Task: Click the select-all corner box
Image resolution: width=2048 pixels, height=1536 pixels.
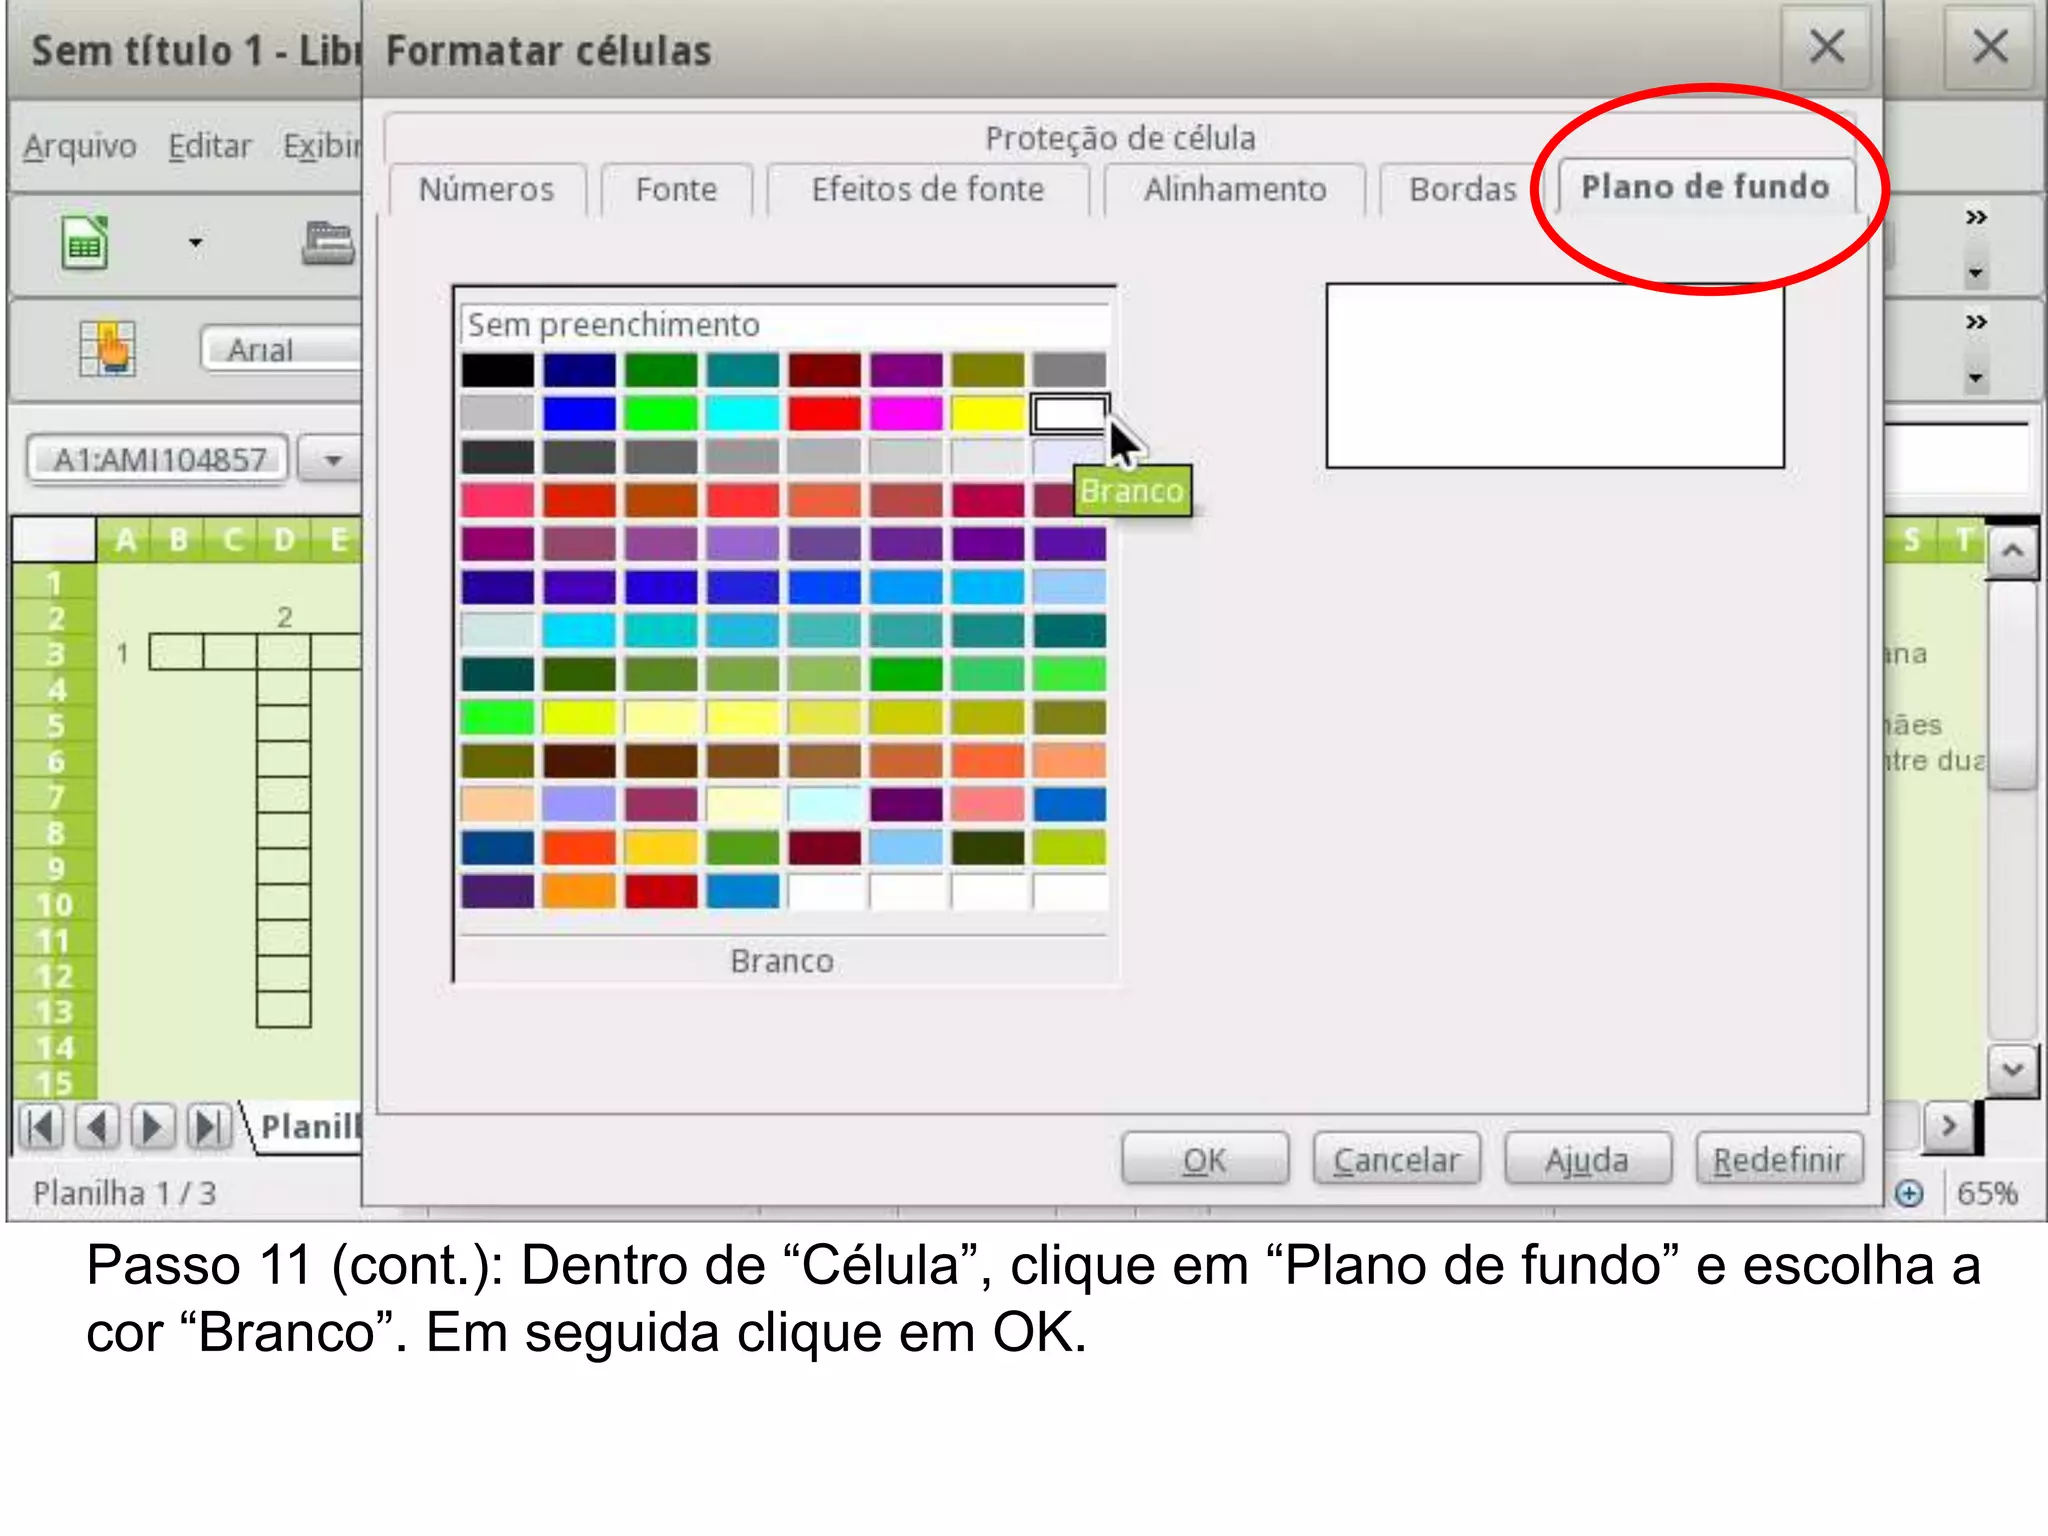Action: pos(55,540)
